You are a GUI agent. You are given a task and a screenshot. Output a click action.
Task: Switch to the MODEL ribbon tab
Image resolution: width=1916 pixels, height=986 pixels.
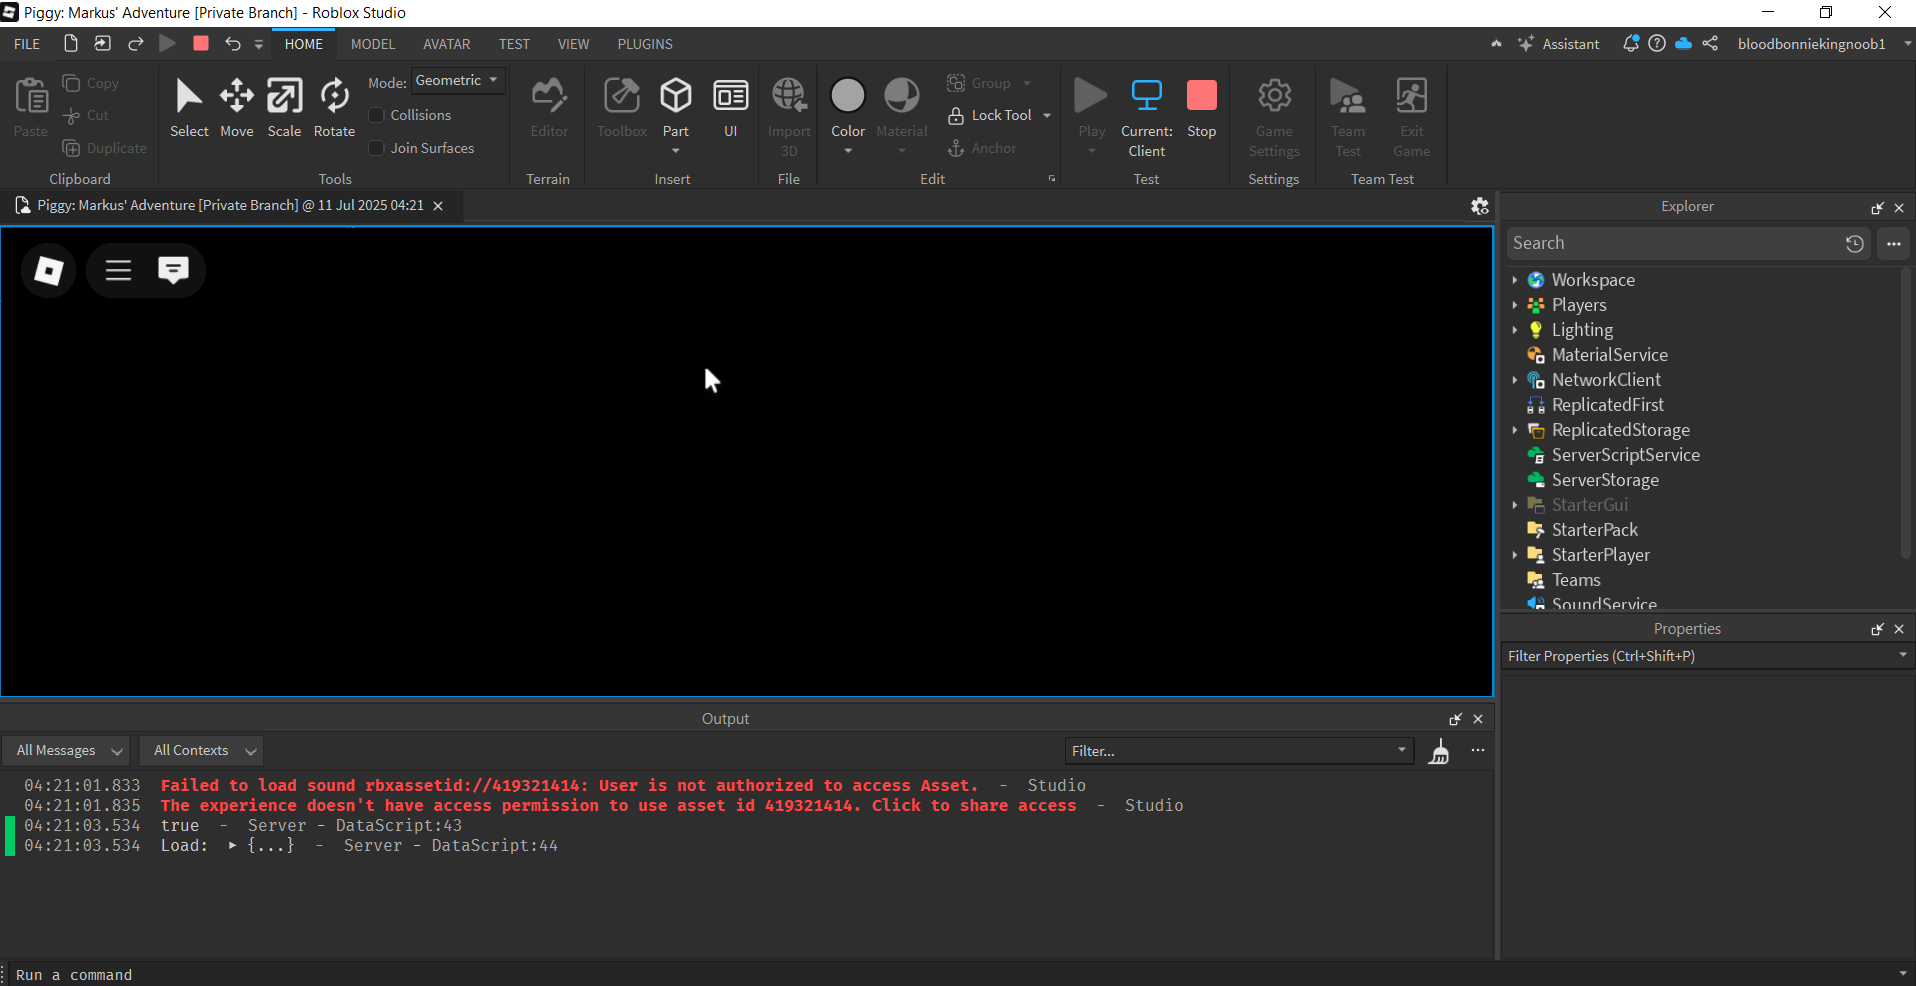(373, 44)
